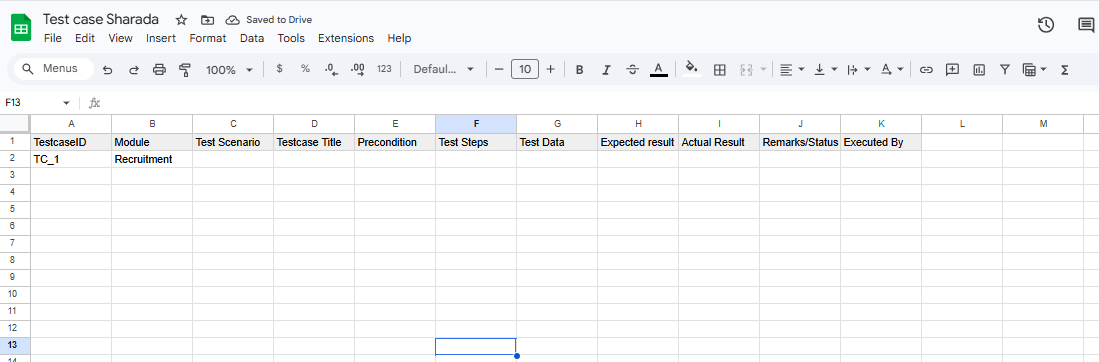Screen dimensions: 1099x362
Task: Click the Undo arrow
Action: click(107, 69)
